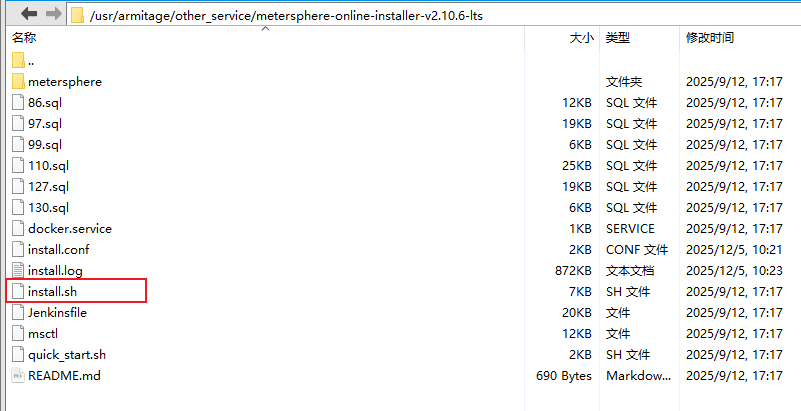Click the file name 99.sql

point(45,144)
